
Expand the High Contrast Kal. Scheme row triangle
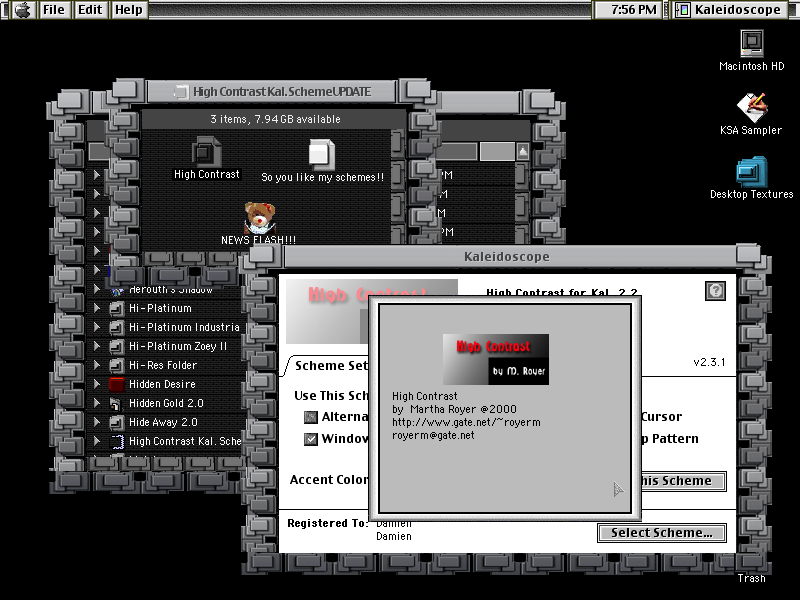(x=97, y=441)
